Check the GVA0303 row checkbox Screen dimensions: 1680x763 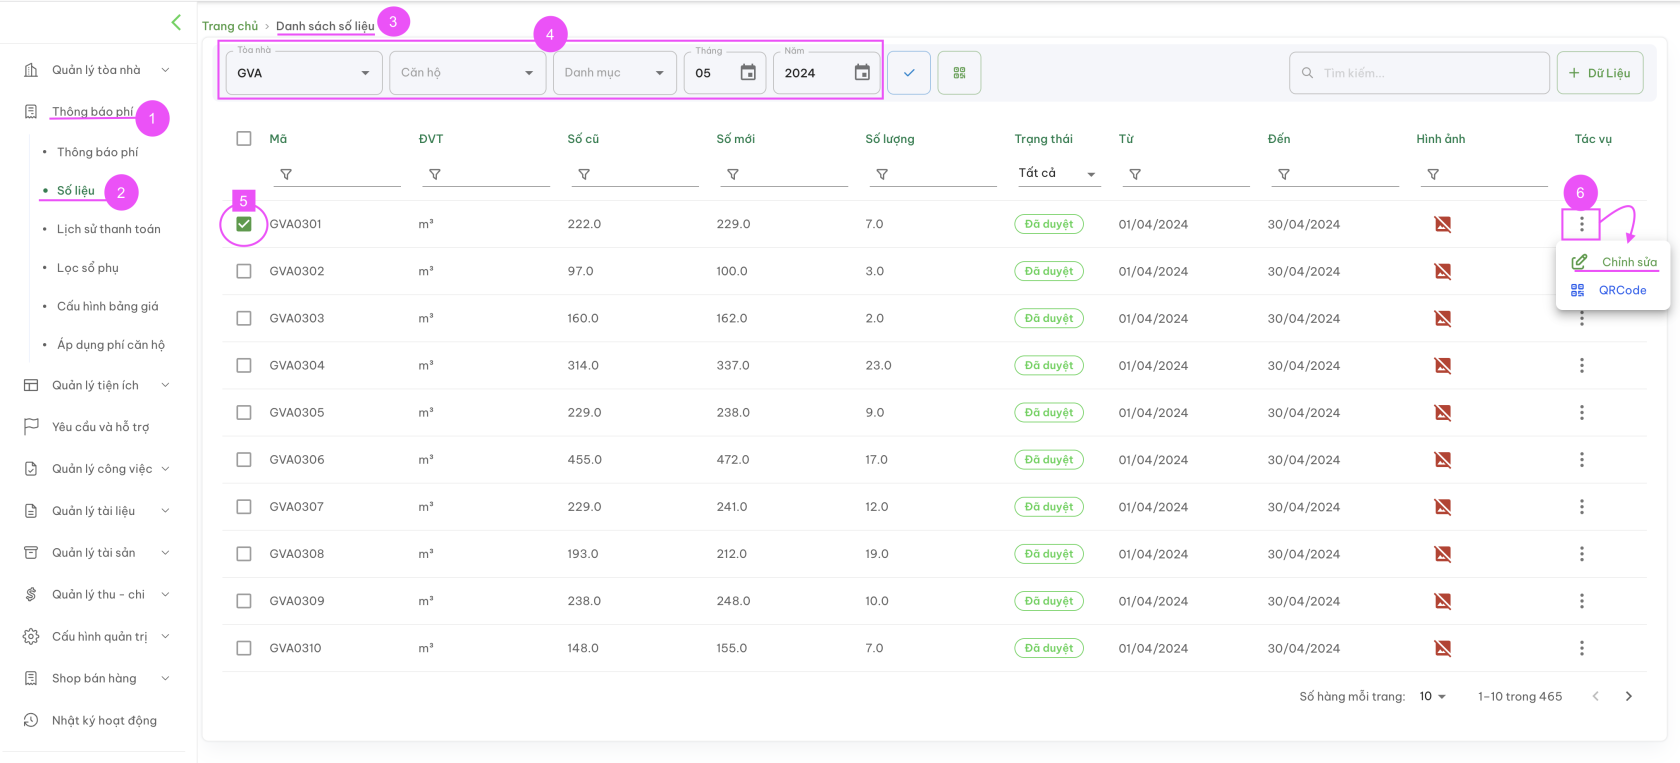pos(244,318)
